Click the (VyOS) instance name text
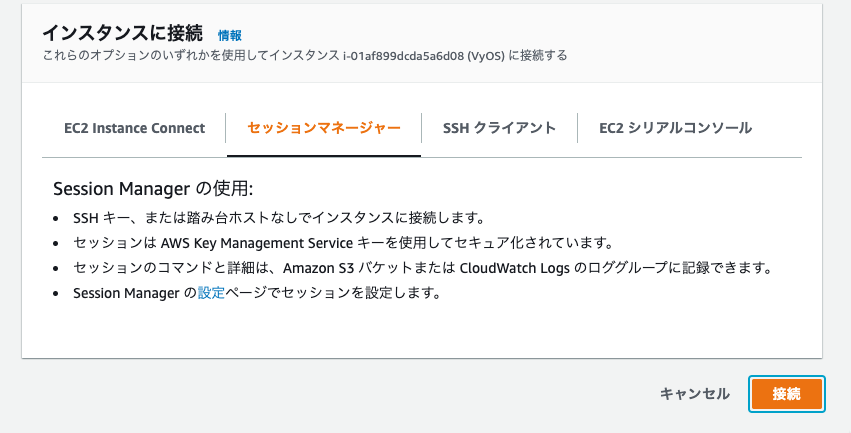Screen dimensions: 851x433 [486, 55]
